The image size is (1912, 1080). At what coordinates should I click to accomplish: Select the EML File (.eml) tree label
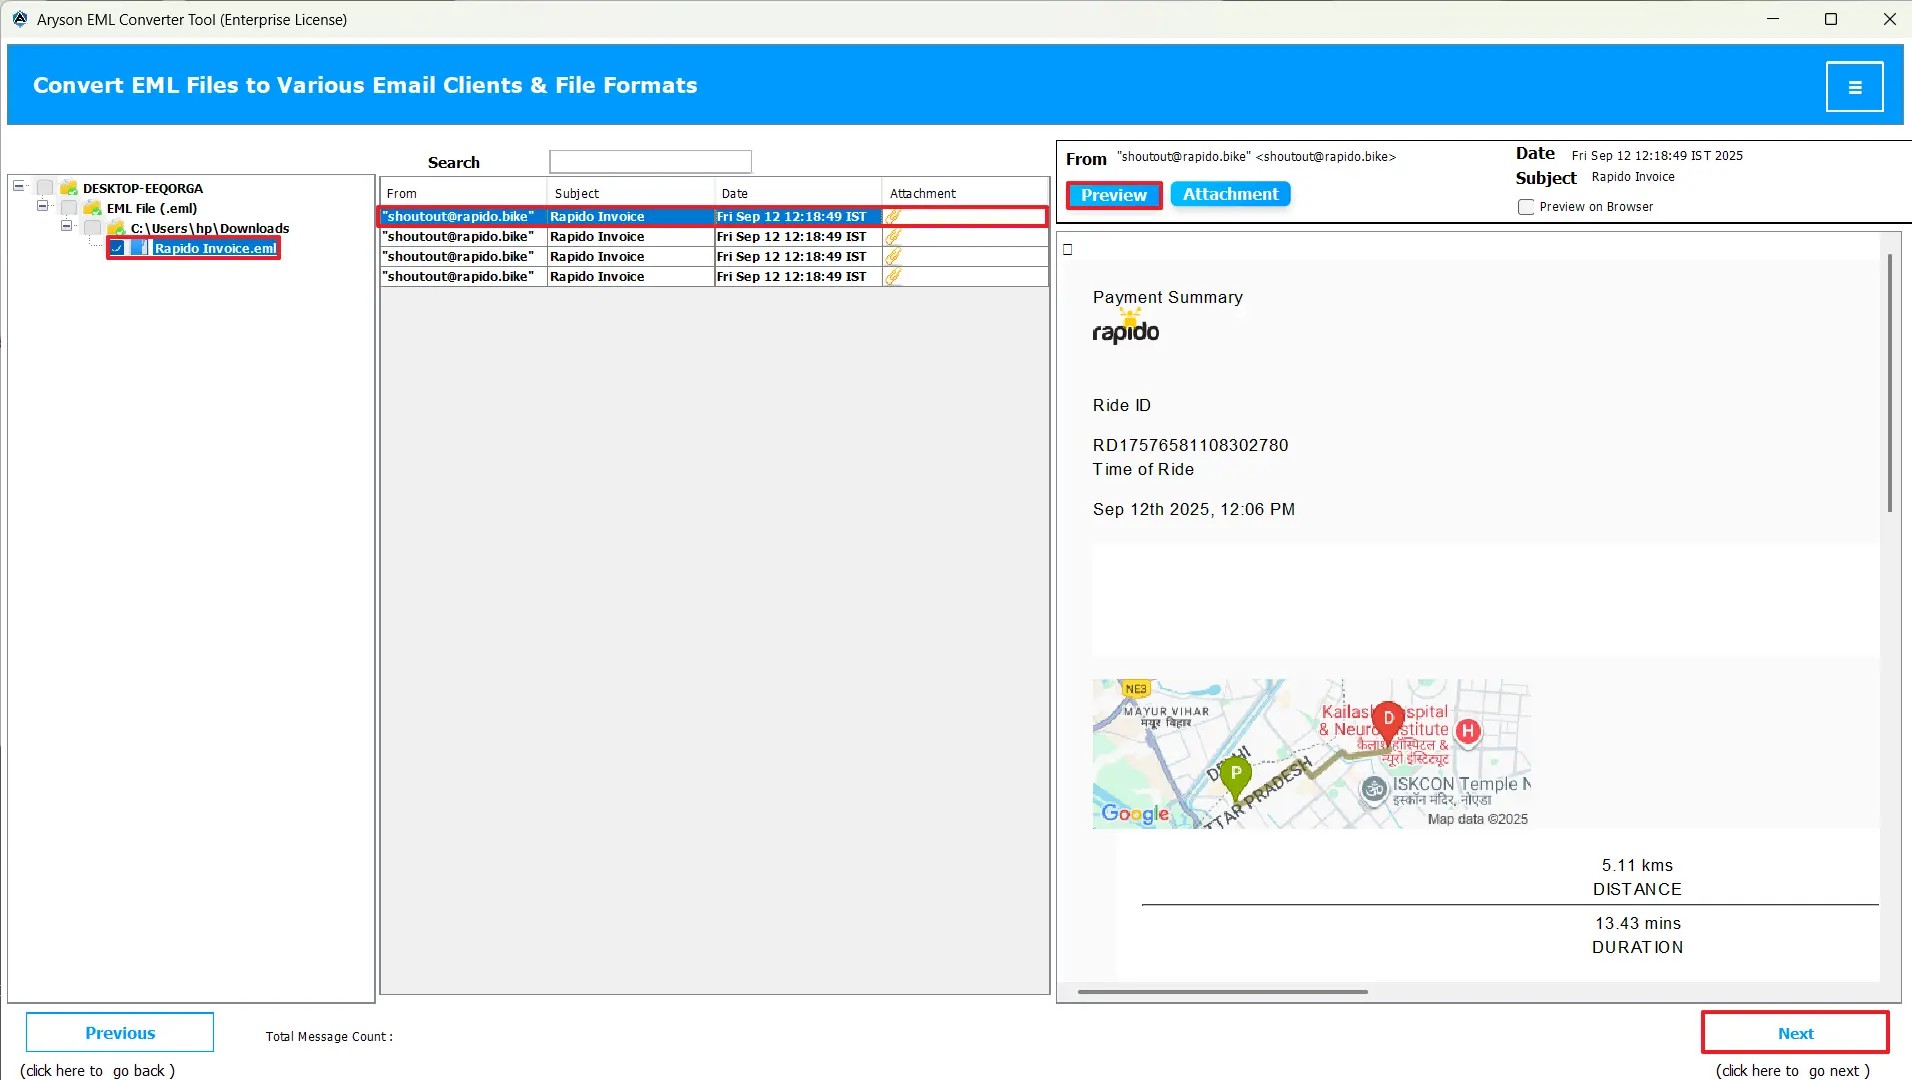(152, 208)
